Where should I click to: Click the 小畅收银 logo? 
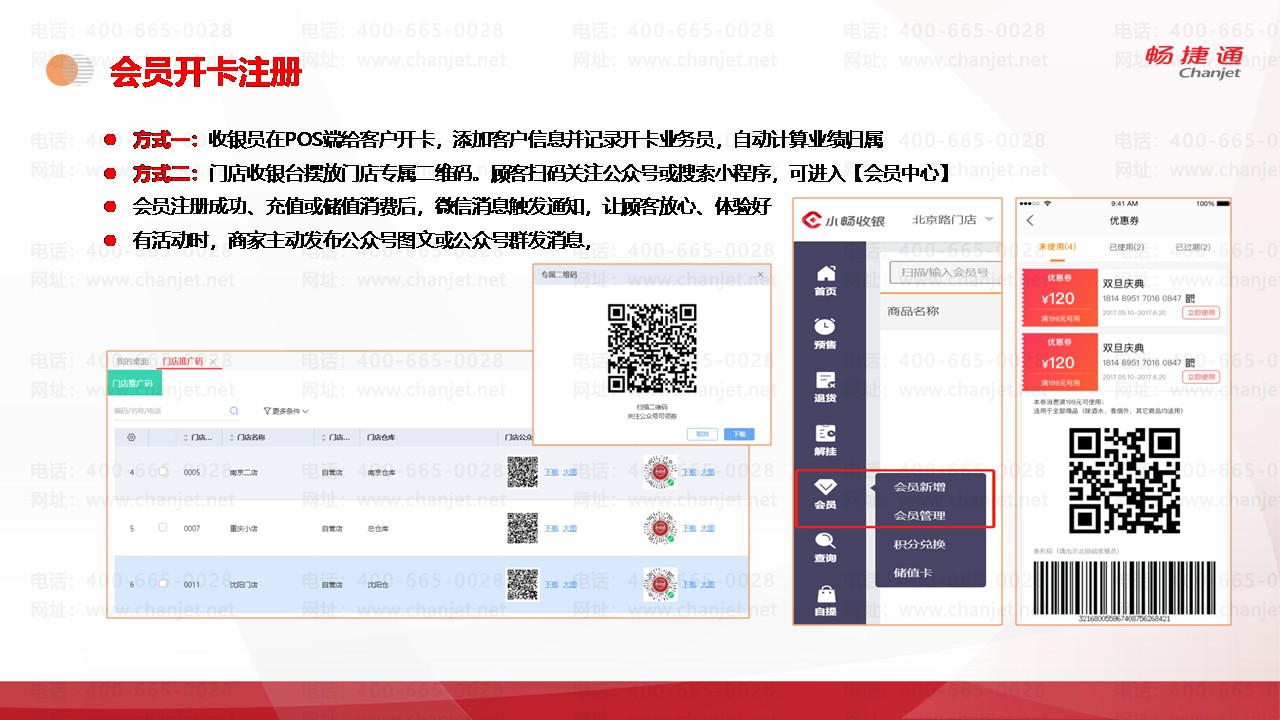841,220
